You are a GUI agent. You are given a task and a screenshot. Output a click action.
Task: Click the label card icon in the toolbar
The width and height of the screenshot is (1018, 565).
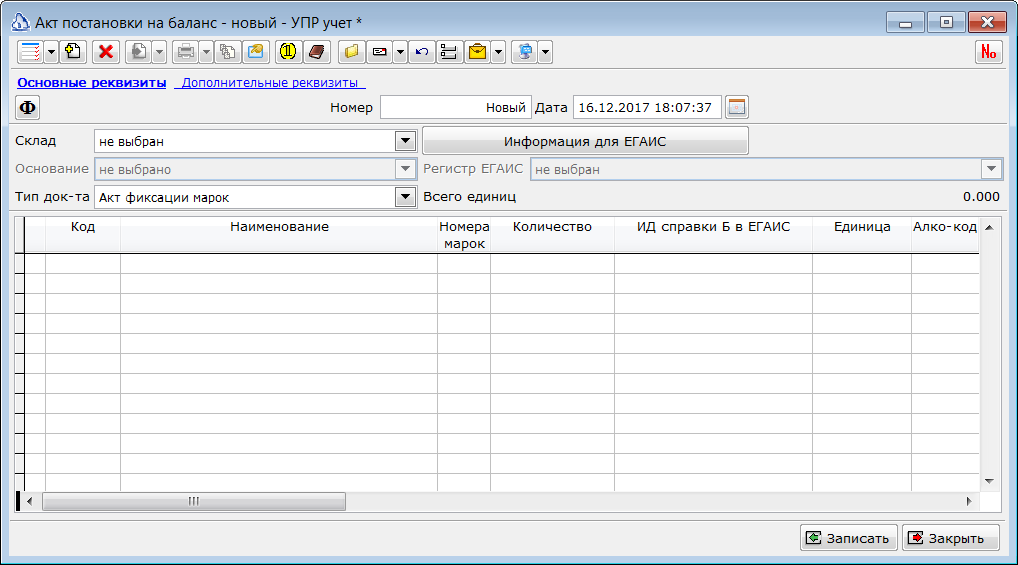pos(380,52)
